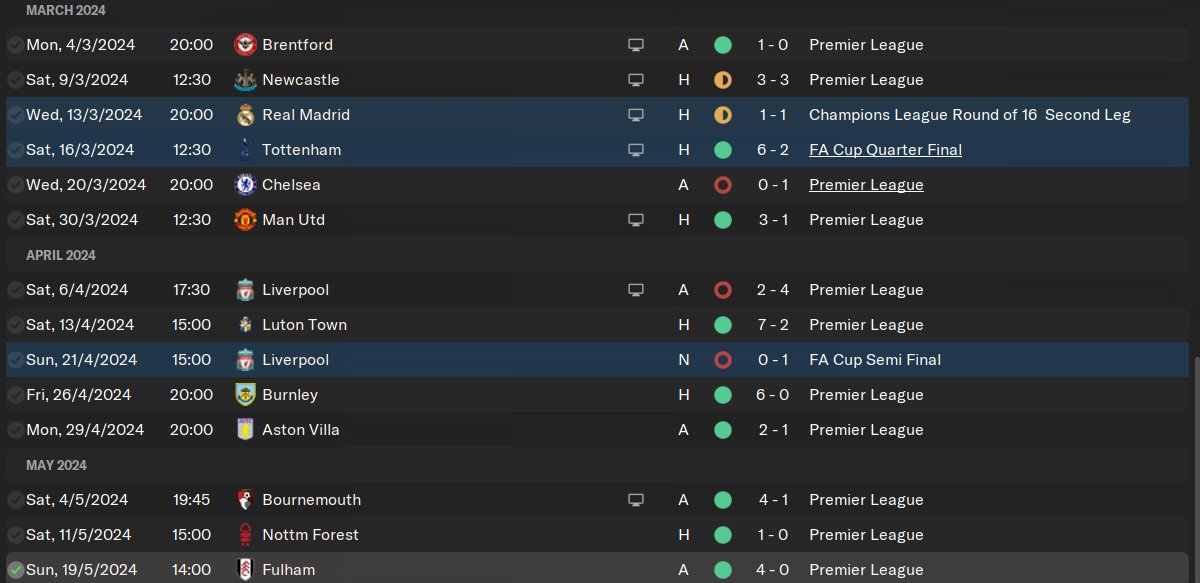
Task: Open the Real Madrid crest icon
Action: coord(245,115)
